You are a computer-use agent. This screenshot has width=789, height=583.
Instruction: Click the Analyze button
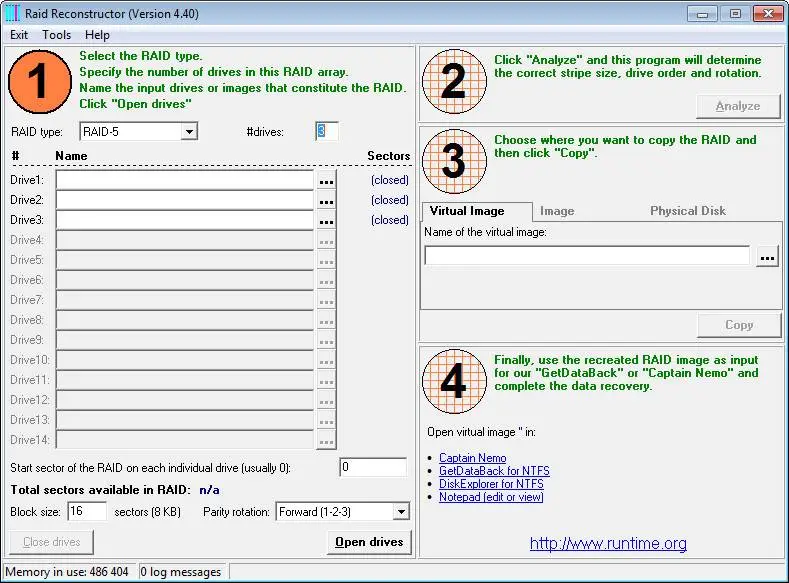coord(738,106)
